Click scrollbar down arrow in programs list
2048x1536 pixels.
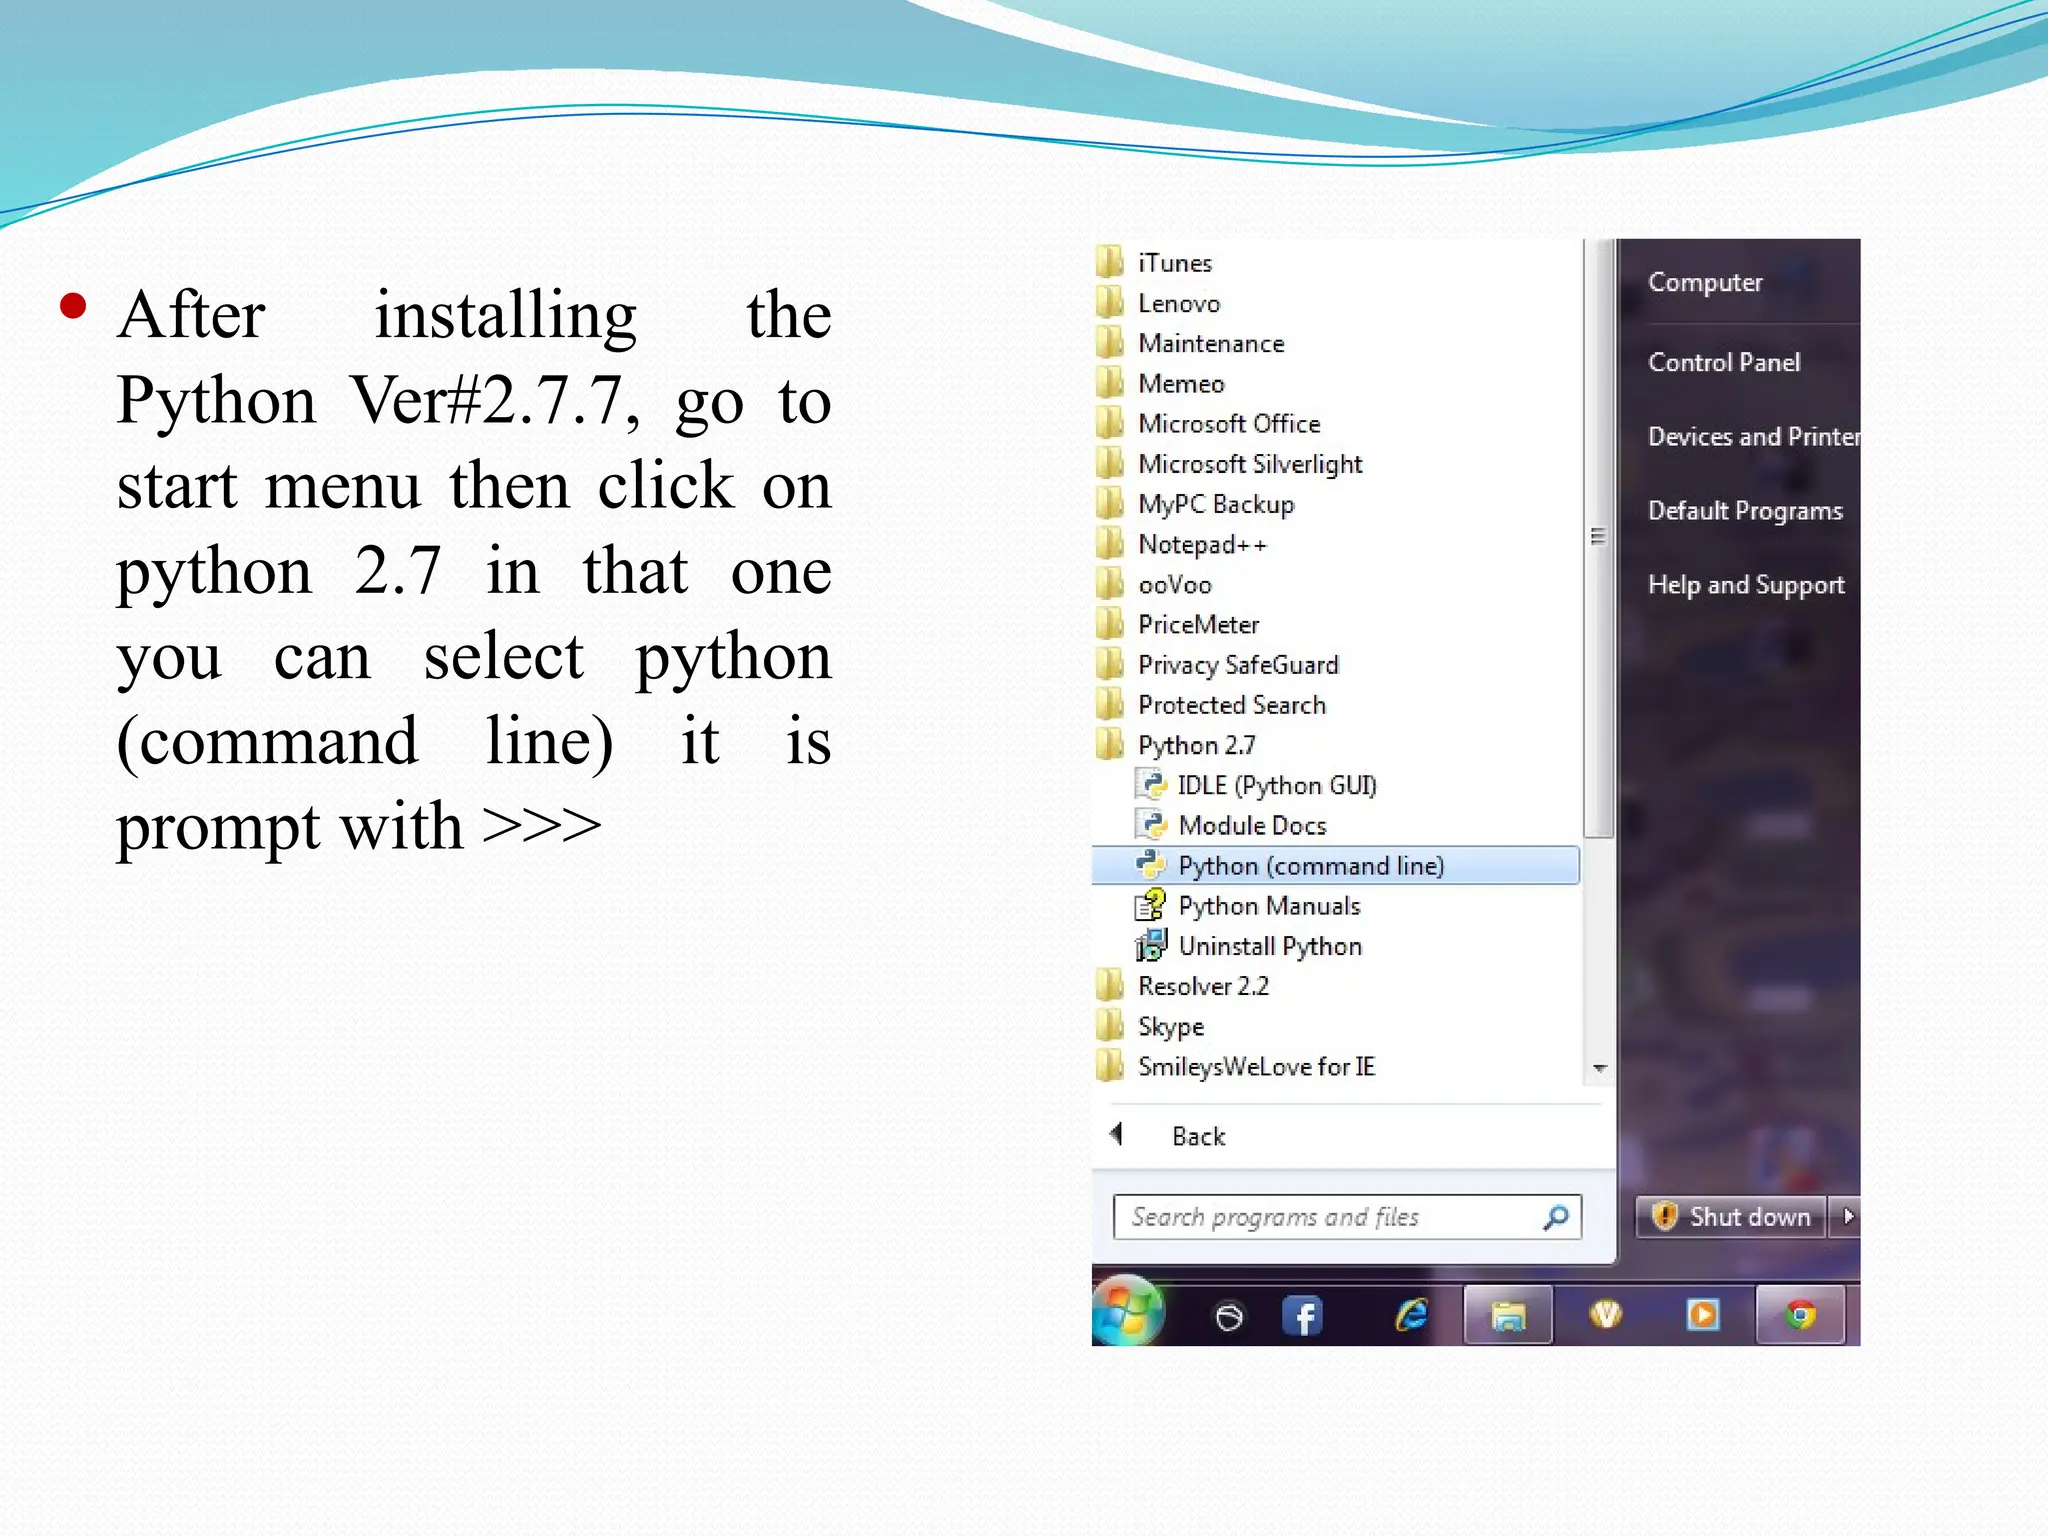click(x=1599, y=1068)
